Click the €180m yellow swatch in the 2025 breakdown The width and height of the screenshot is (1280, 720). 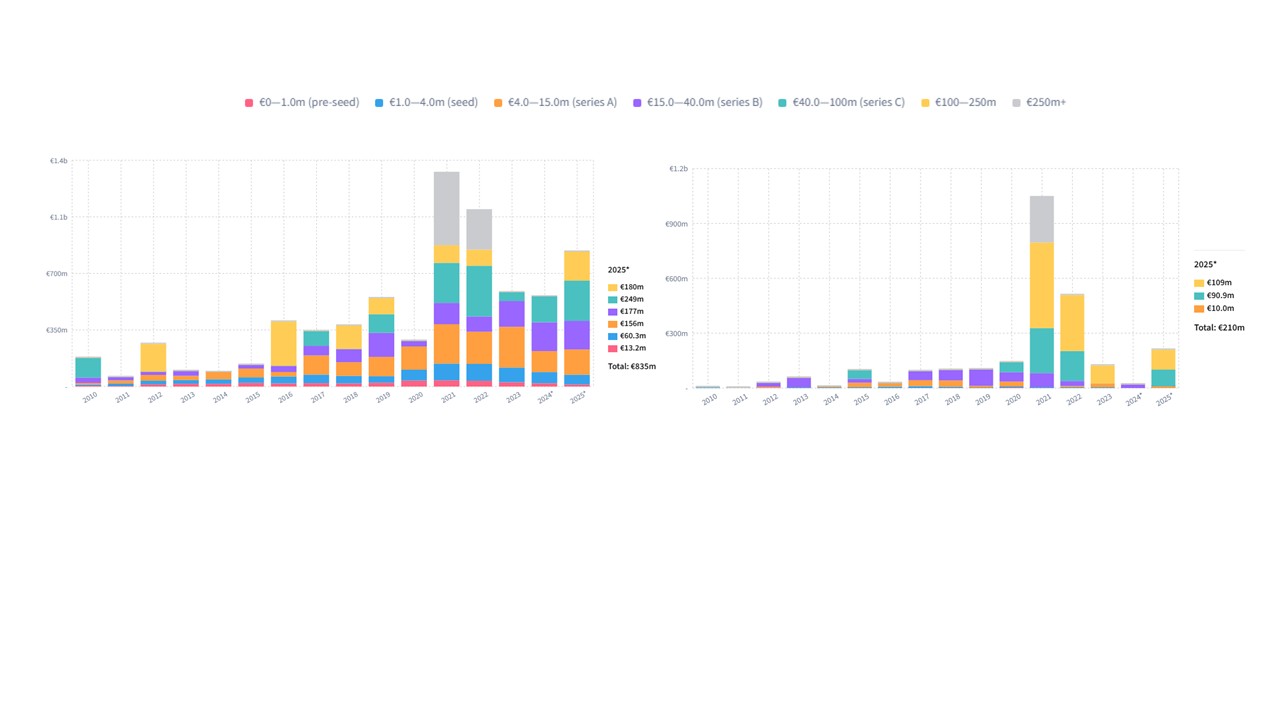[x=613, y=288]
